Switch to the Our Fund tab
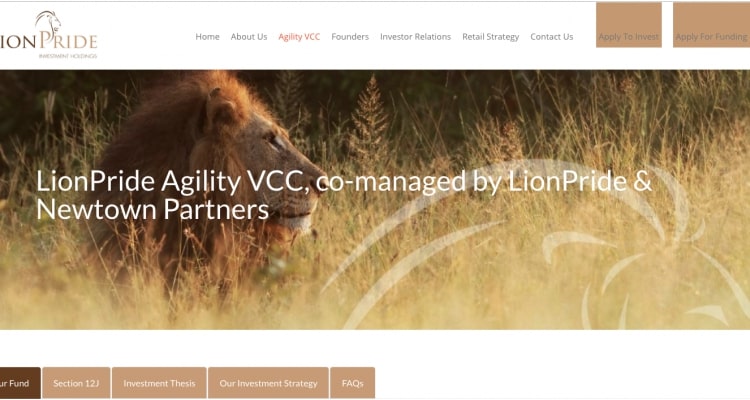This screenshot has width=750, height=400. 20,383
